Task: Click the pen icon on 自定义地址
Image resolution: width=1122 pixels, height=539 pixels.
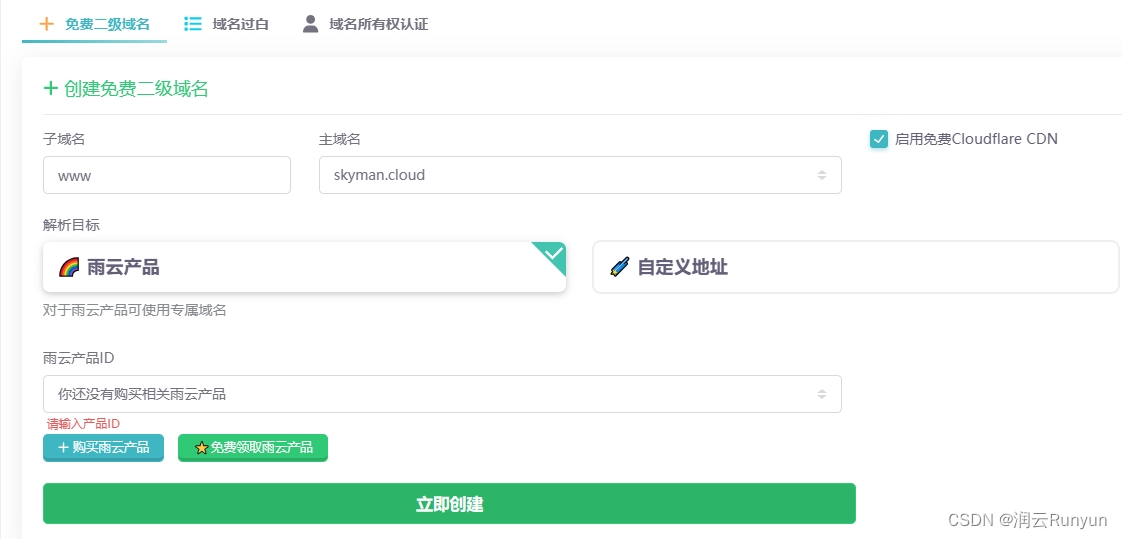Action: 620,267
